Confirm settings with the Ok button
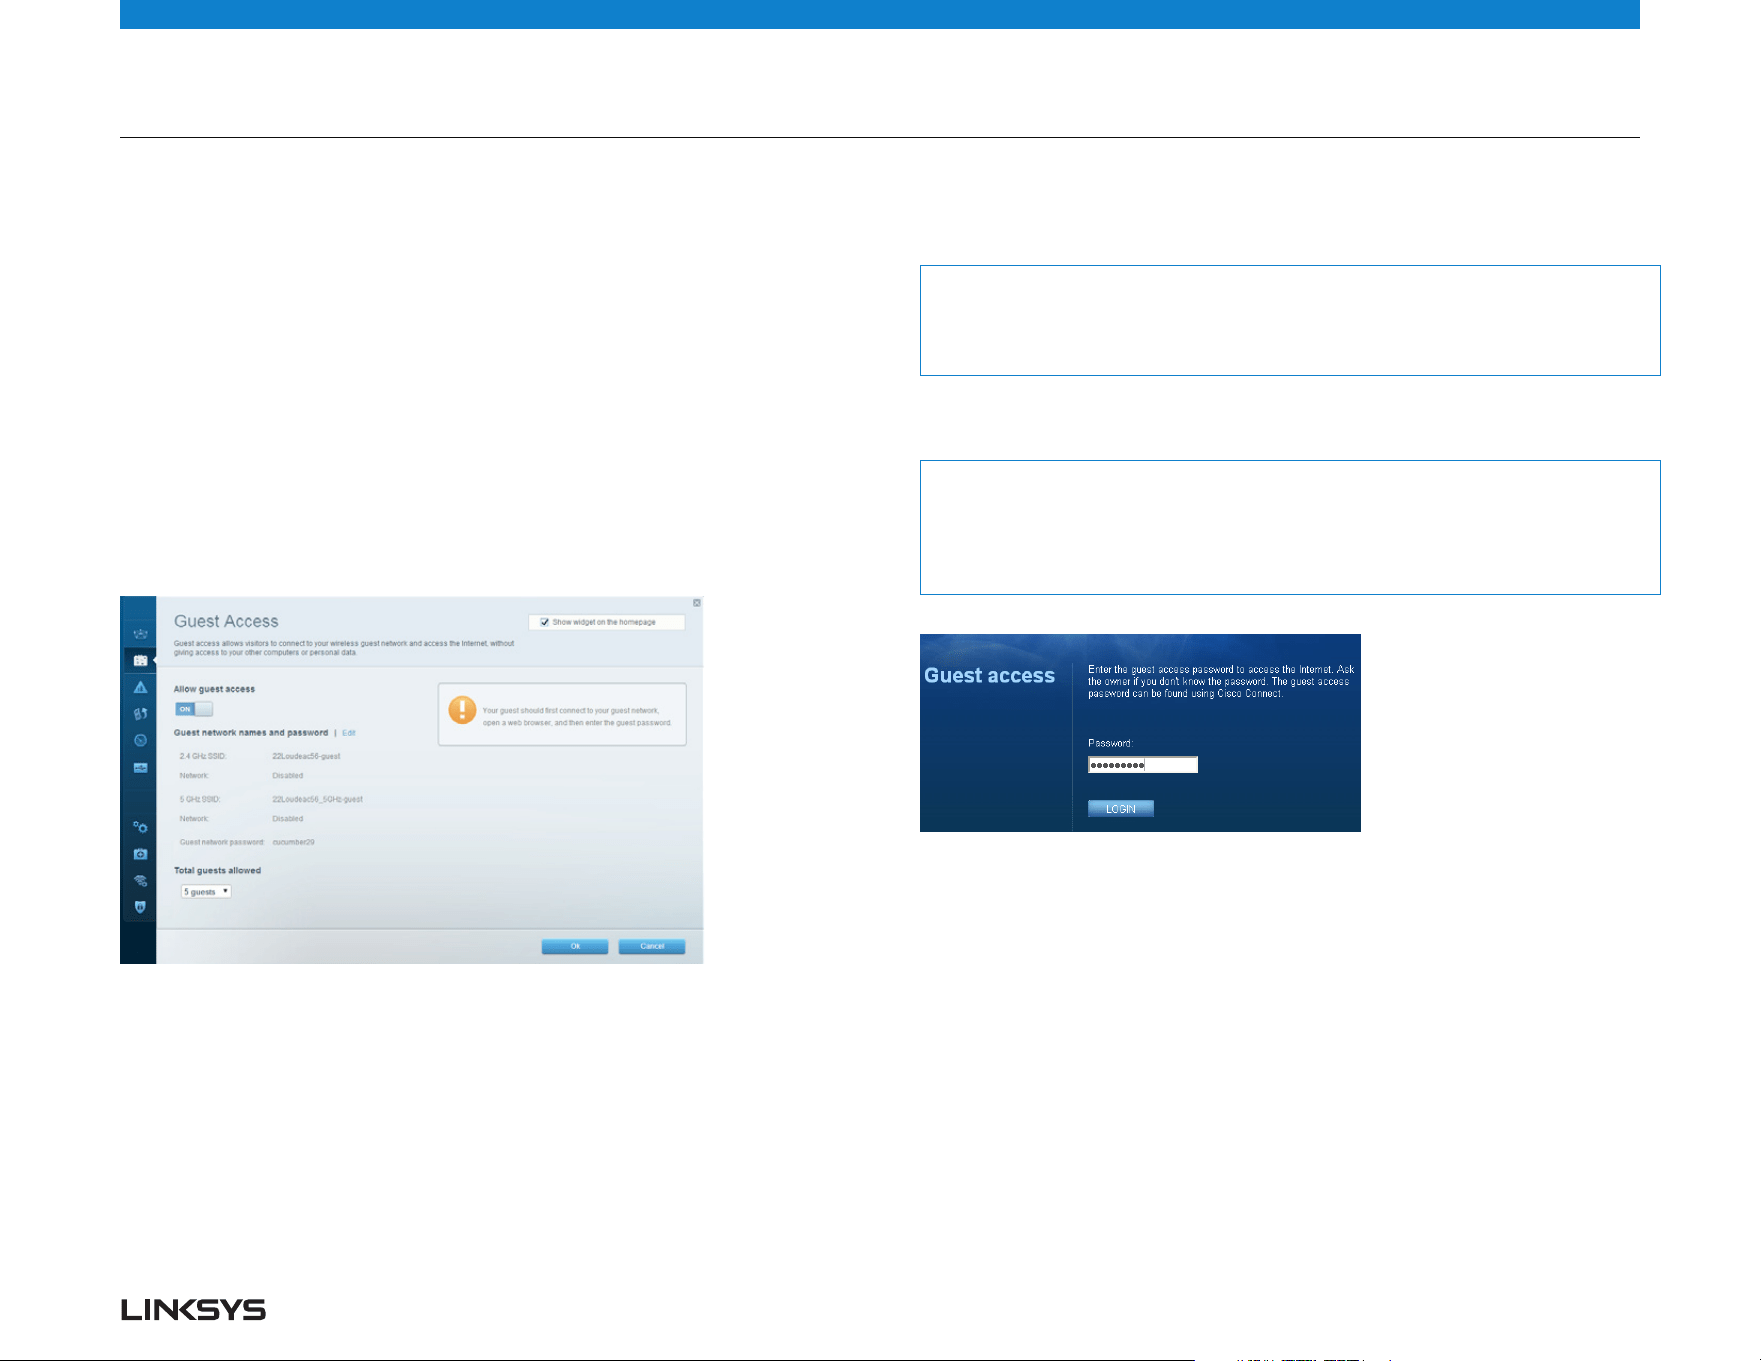The width and height of the screenshot is (1761, 1361). coord(575,946)
